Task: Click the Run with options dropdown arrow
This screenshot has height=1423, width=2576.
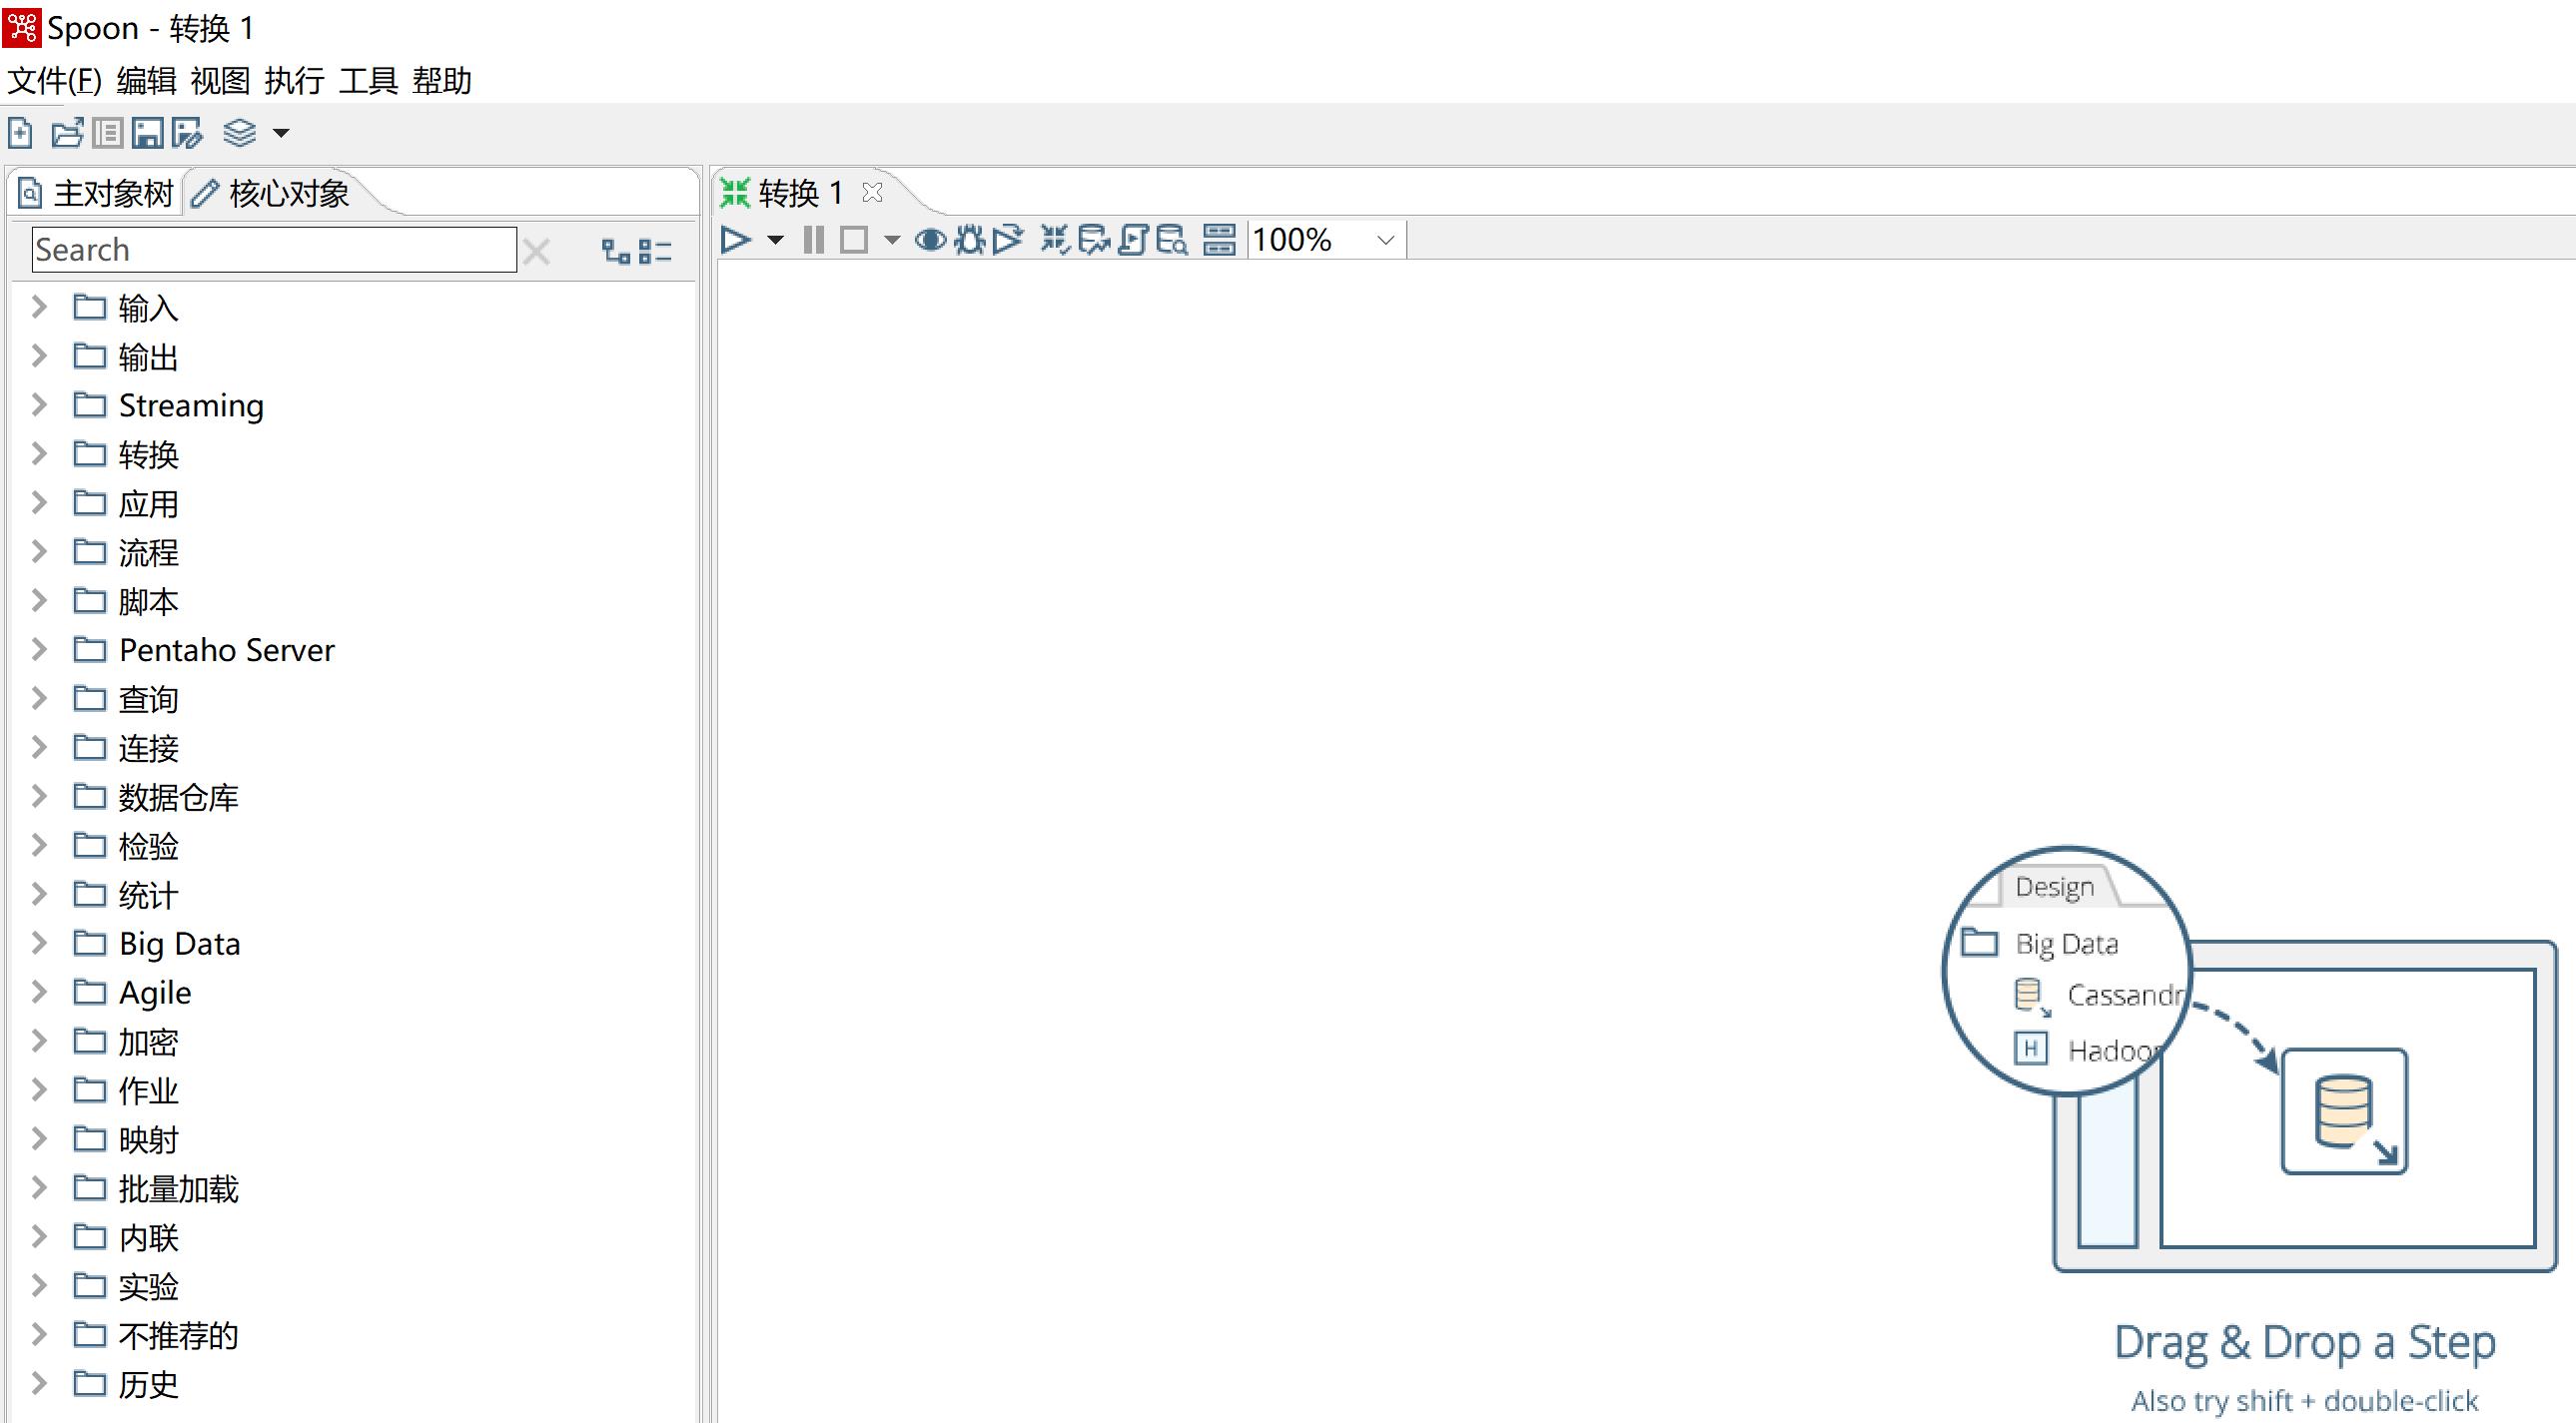Action: (774, 239)
